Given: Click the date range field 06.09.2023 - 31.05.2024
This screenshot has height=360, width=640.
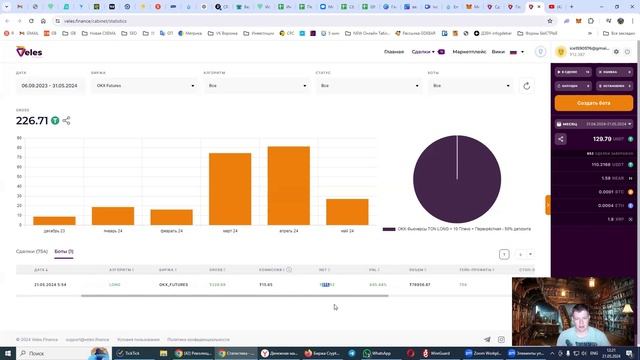Looking at the screenshot, I should click(50, 86).
